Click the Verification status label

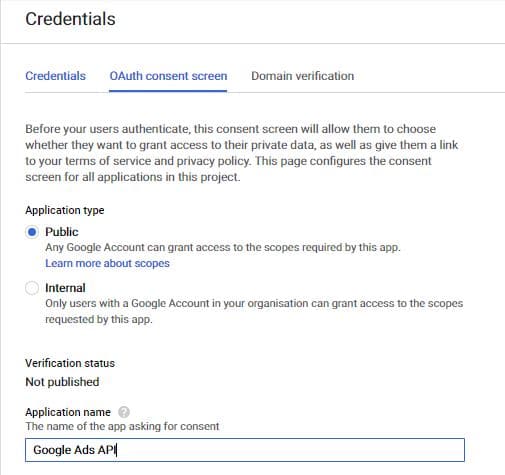[70, 363]
